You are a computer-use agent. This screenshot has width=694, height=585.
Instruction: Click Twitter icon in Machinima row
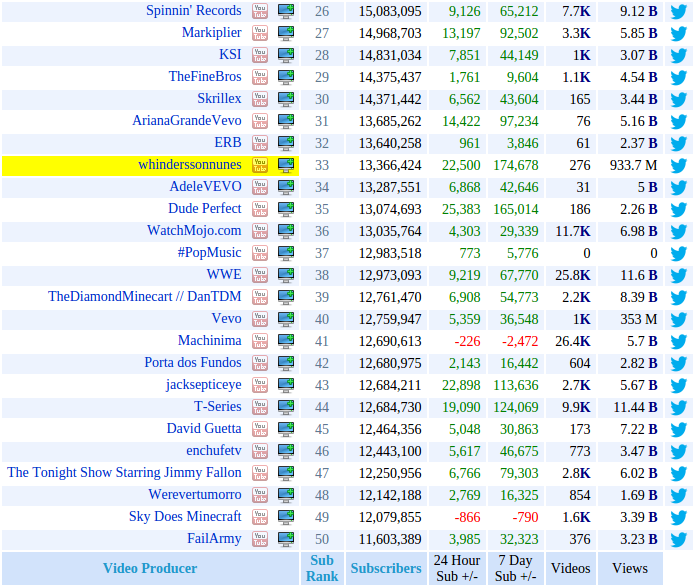pyautogui.click(x=679, y=341)
